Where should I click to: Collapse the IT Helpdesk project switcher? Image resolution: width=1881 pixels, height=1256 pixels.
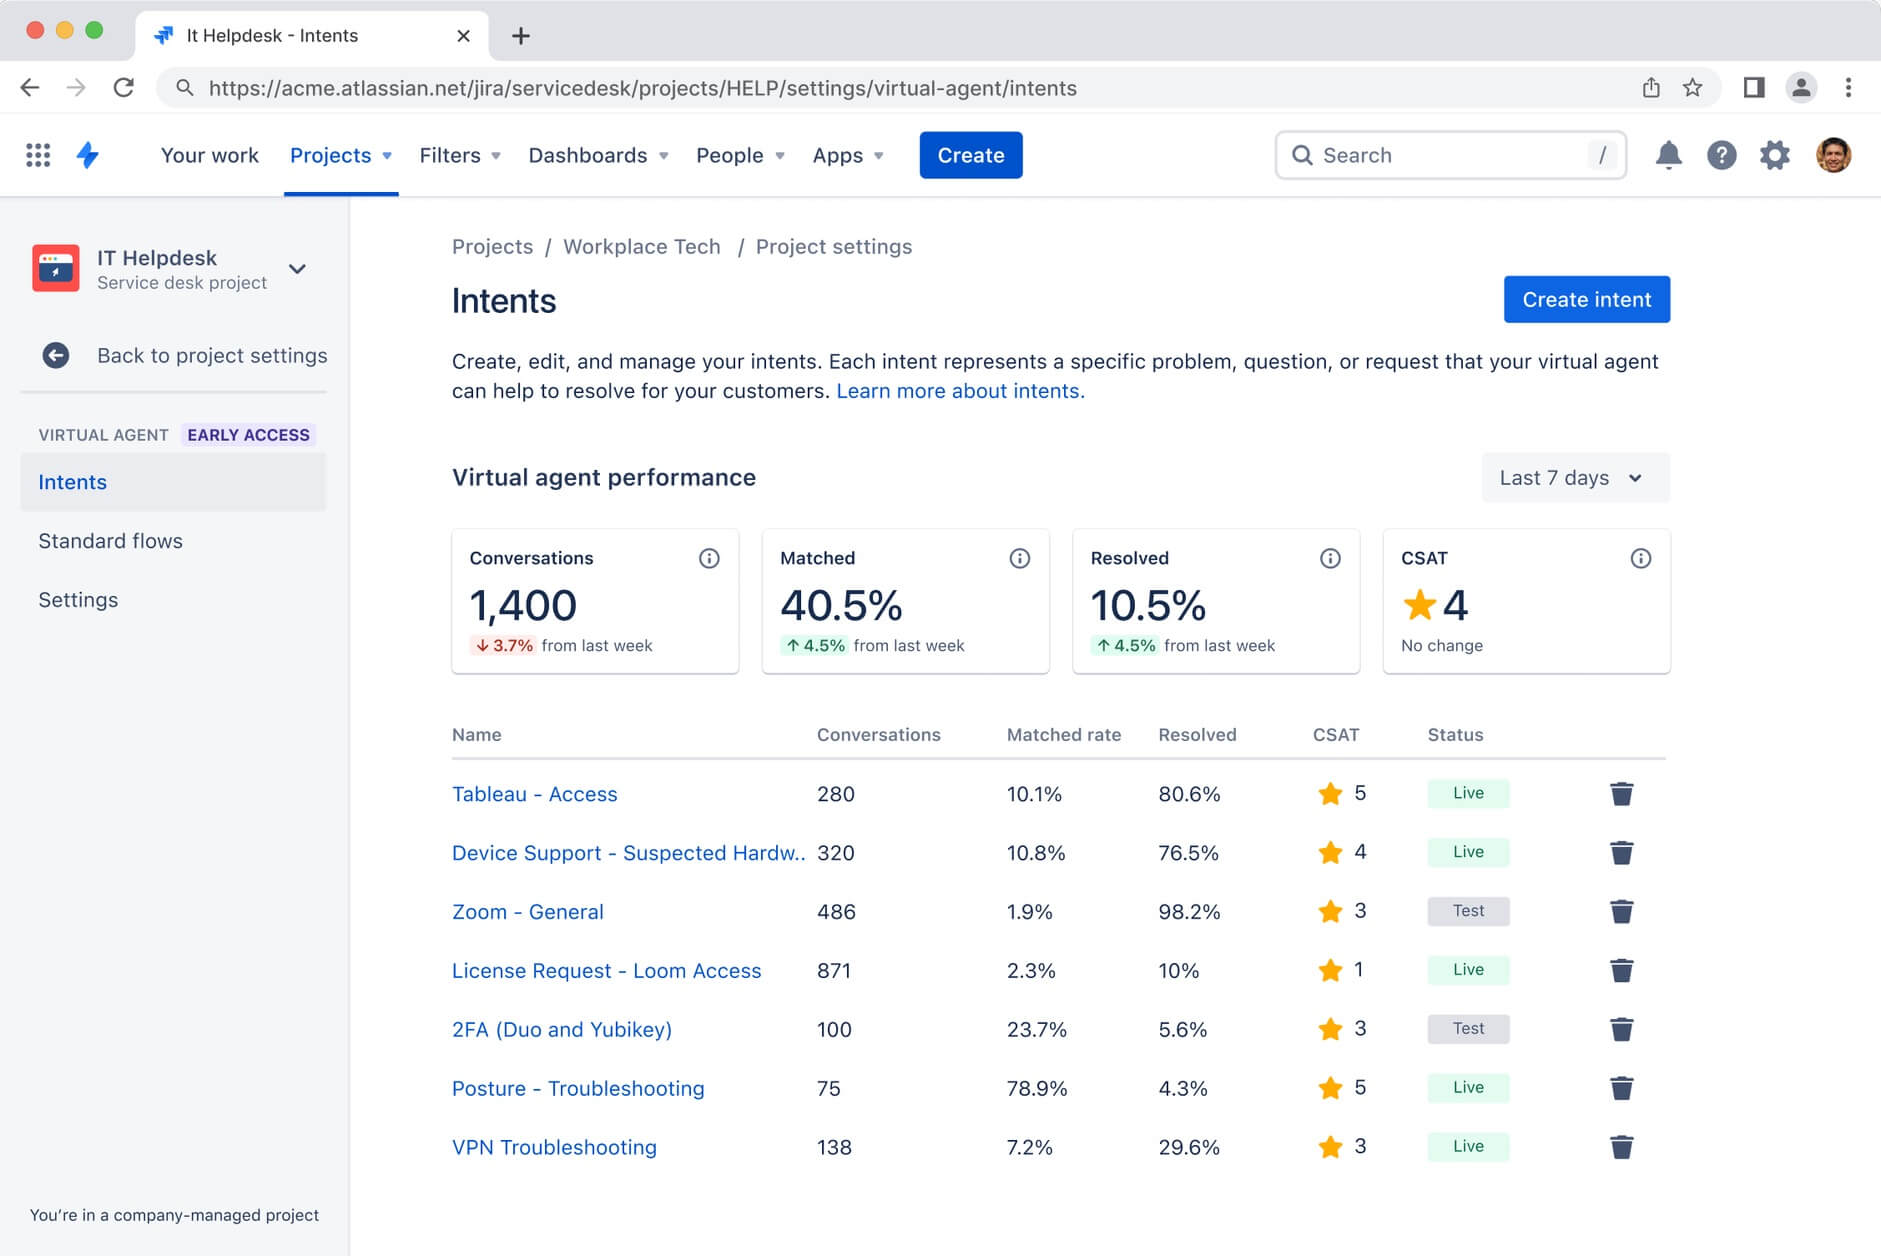[x=297, y=269]
